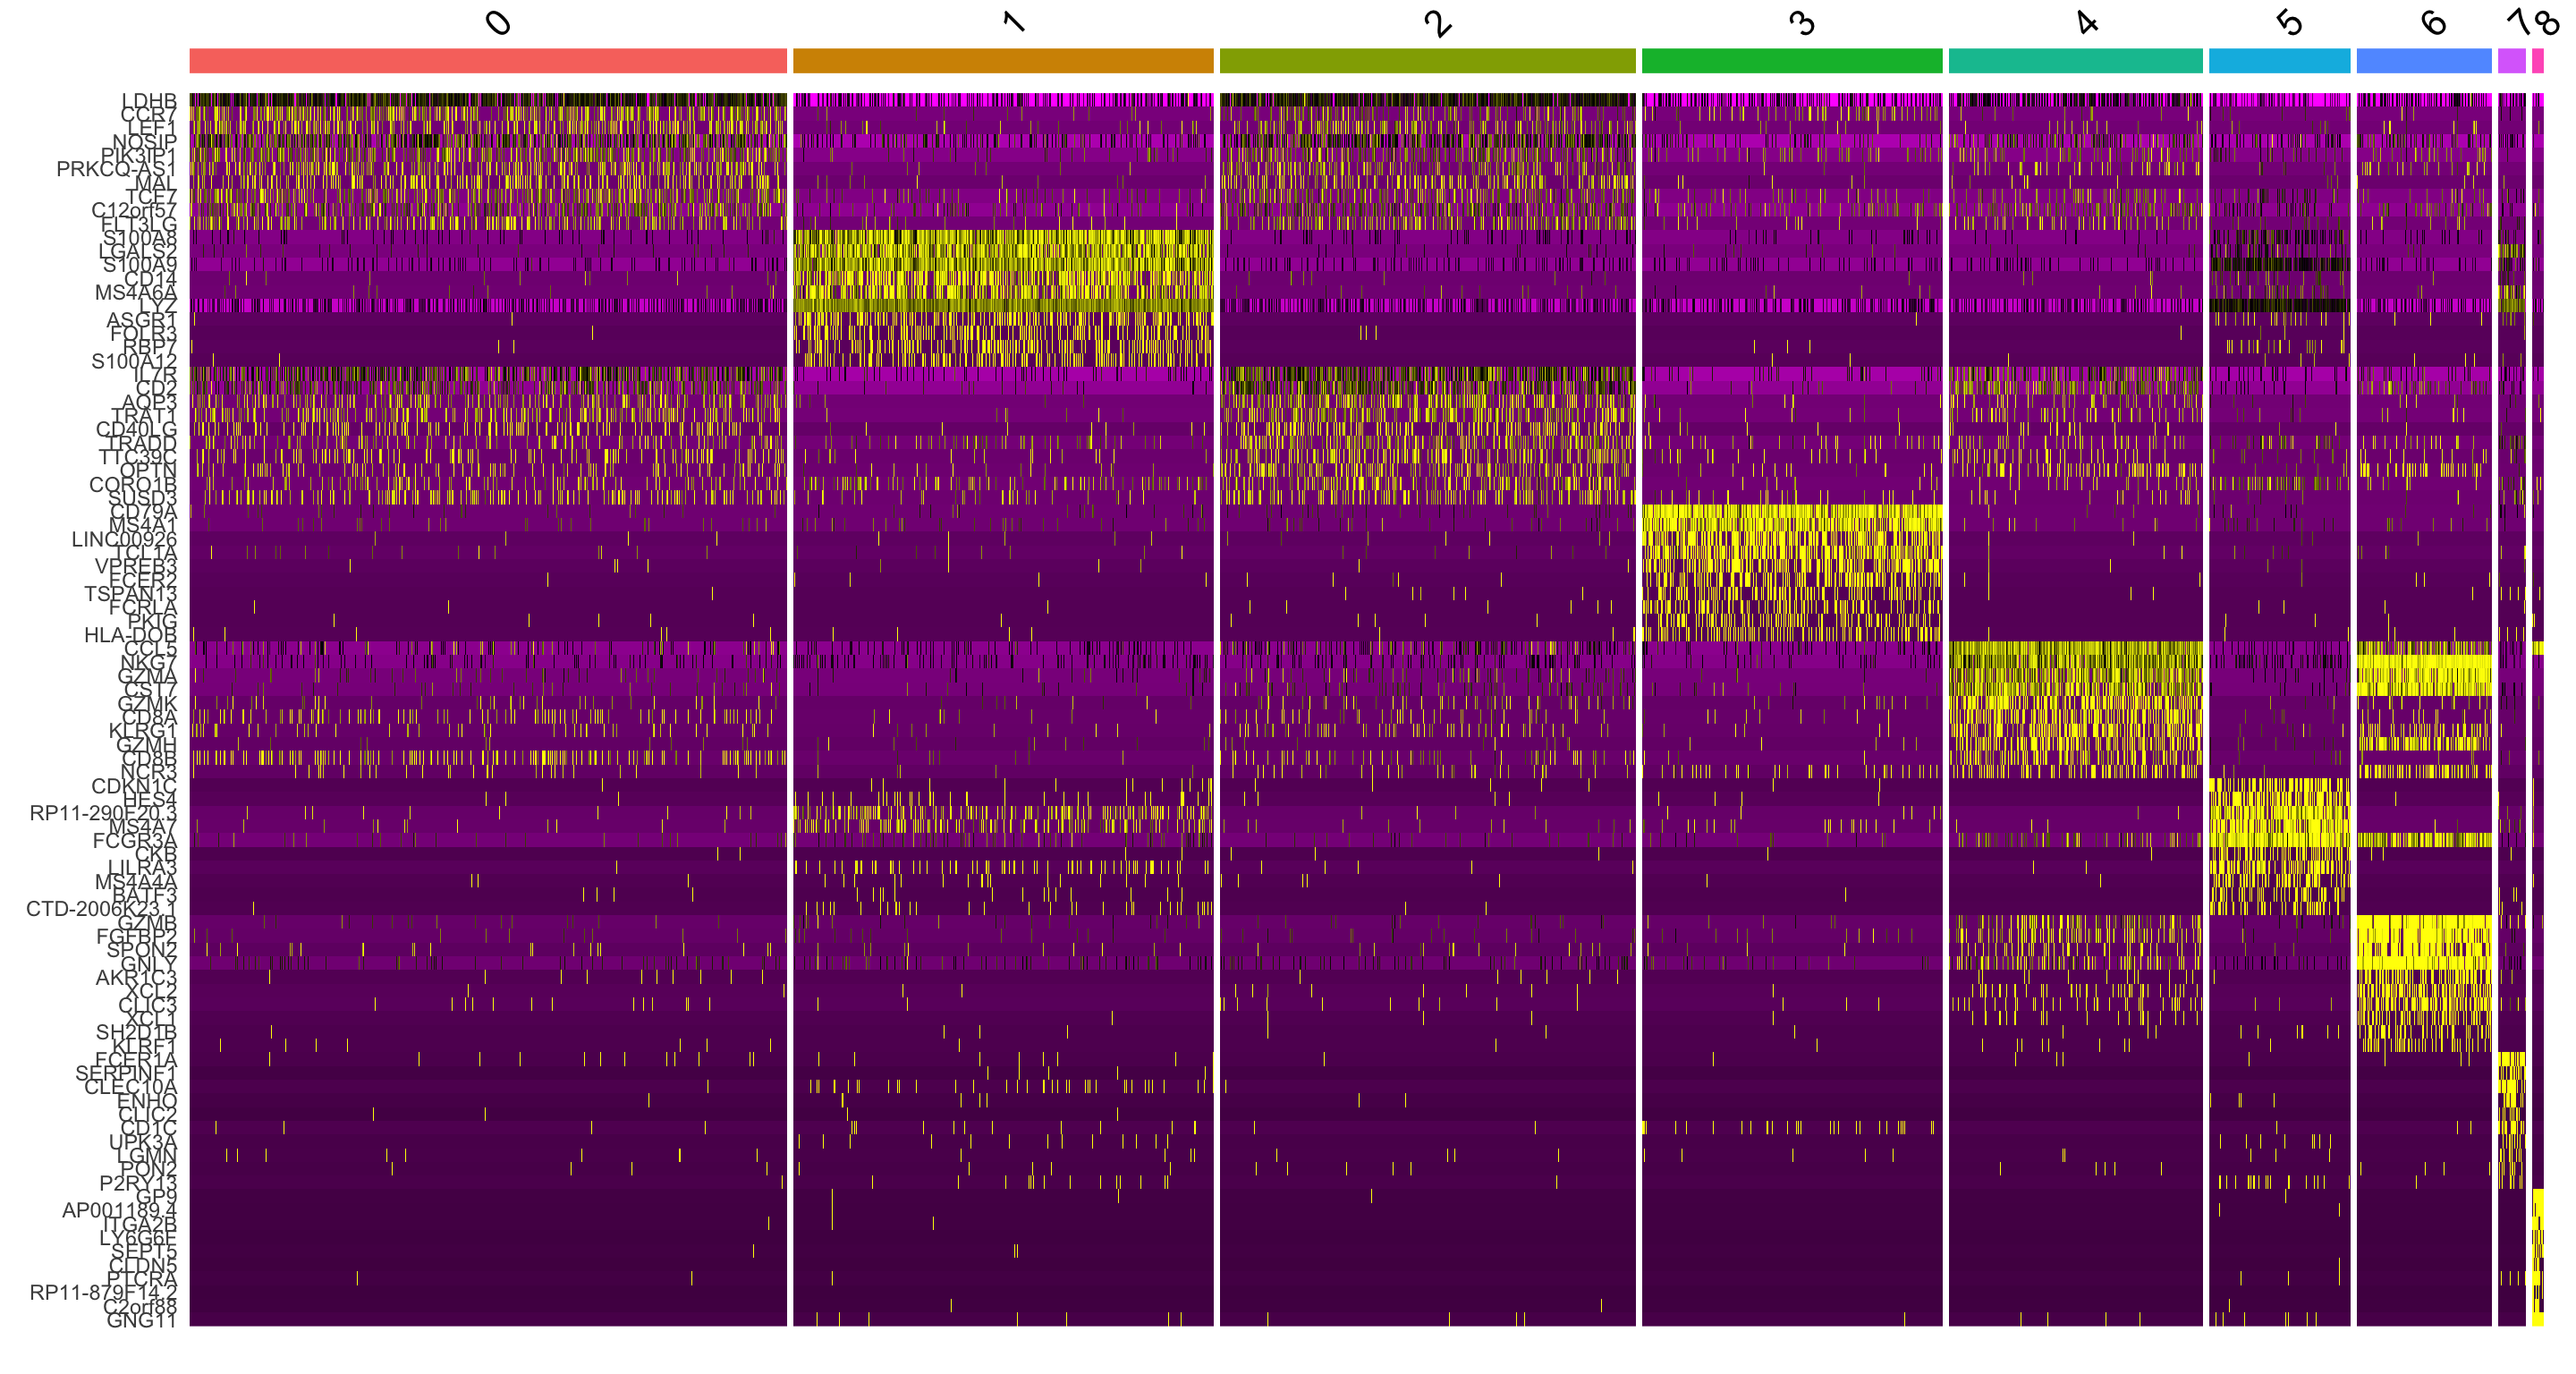Click the sky-blue cluster 5 color bar
Image resolution: width=2576 pixels, height=1374 pixels.
point(2279,61)
